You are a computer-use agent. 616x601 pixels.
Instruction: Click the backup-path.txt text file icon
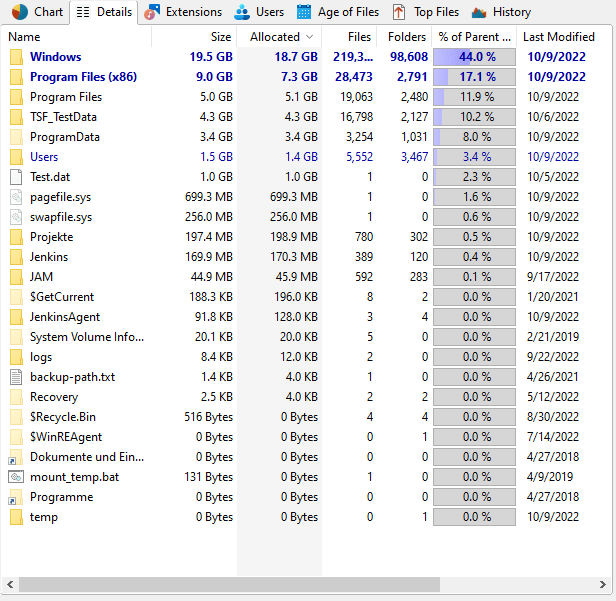coord(16,377)
